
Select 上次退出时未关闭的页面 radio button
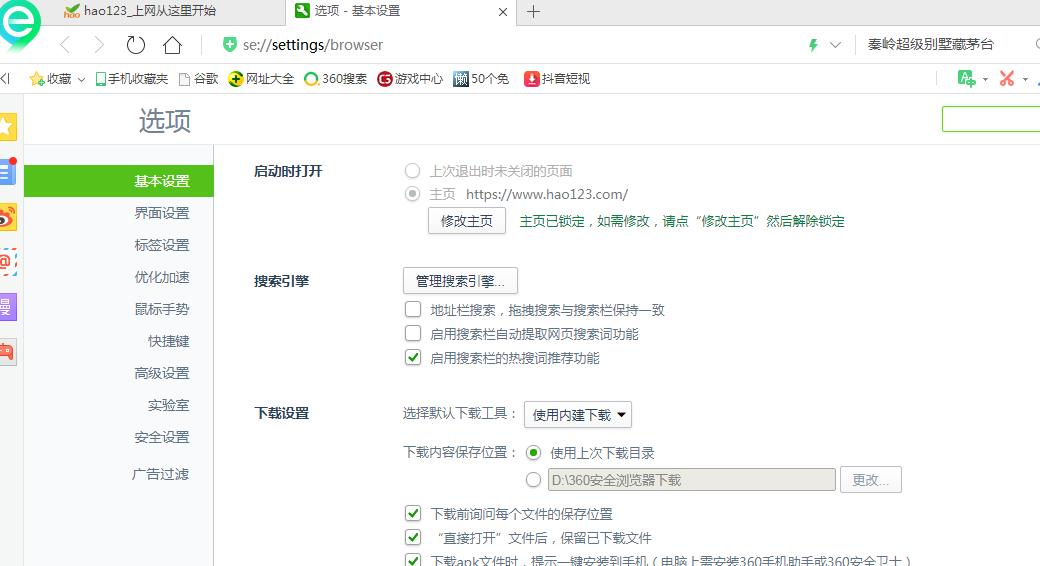413,171
